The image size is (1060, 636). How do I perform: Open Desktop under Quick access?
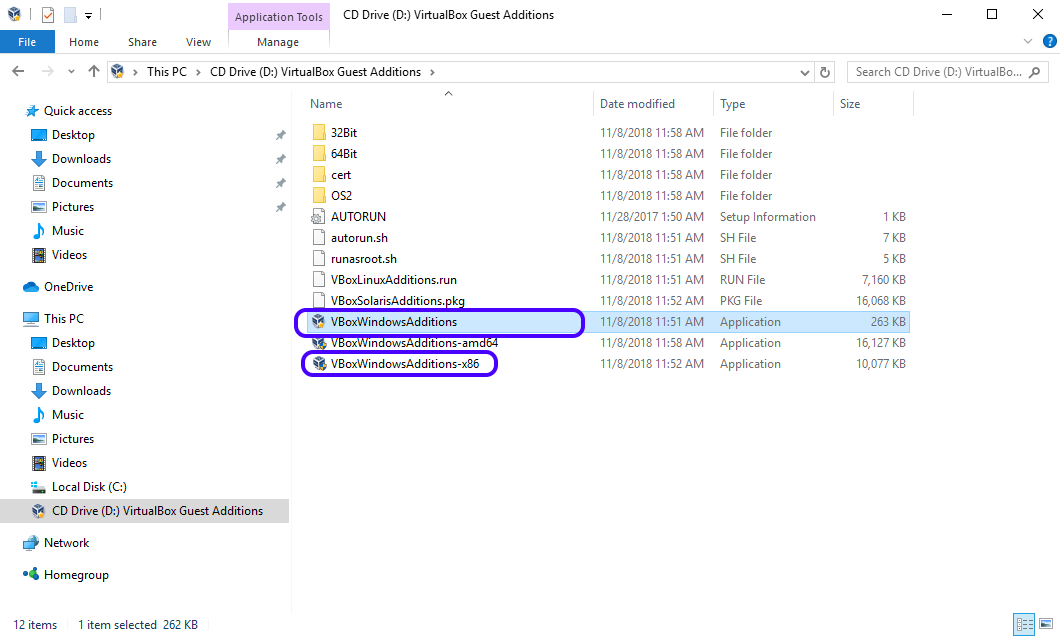[x=73, y=134]
